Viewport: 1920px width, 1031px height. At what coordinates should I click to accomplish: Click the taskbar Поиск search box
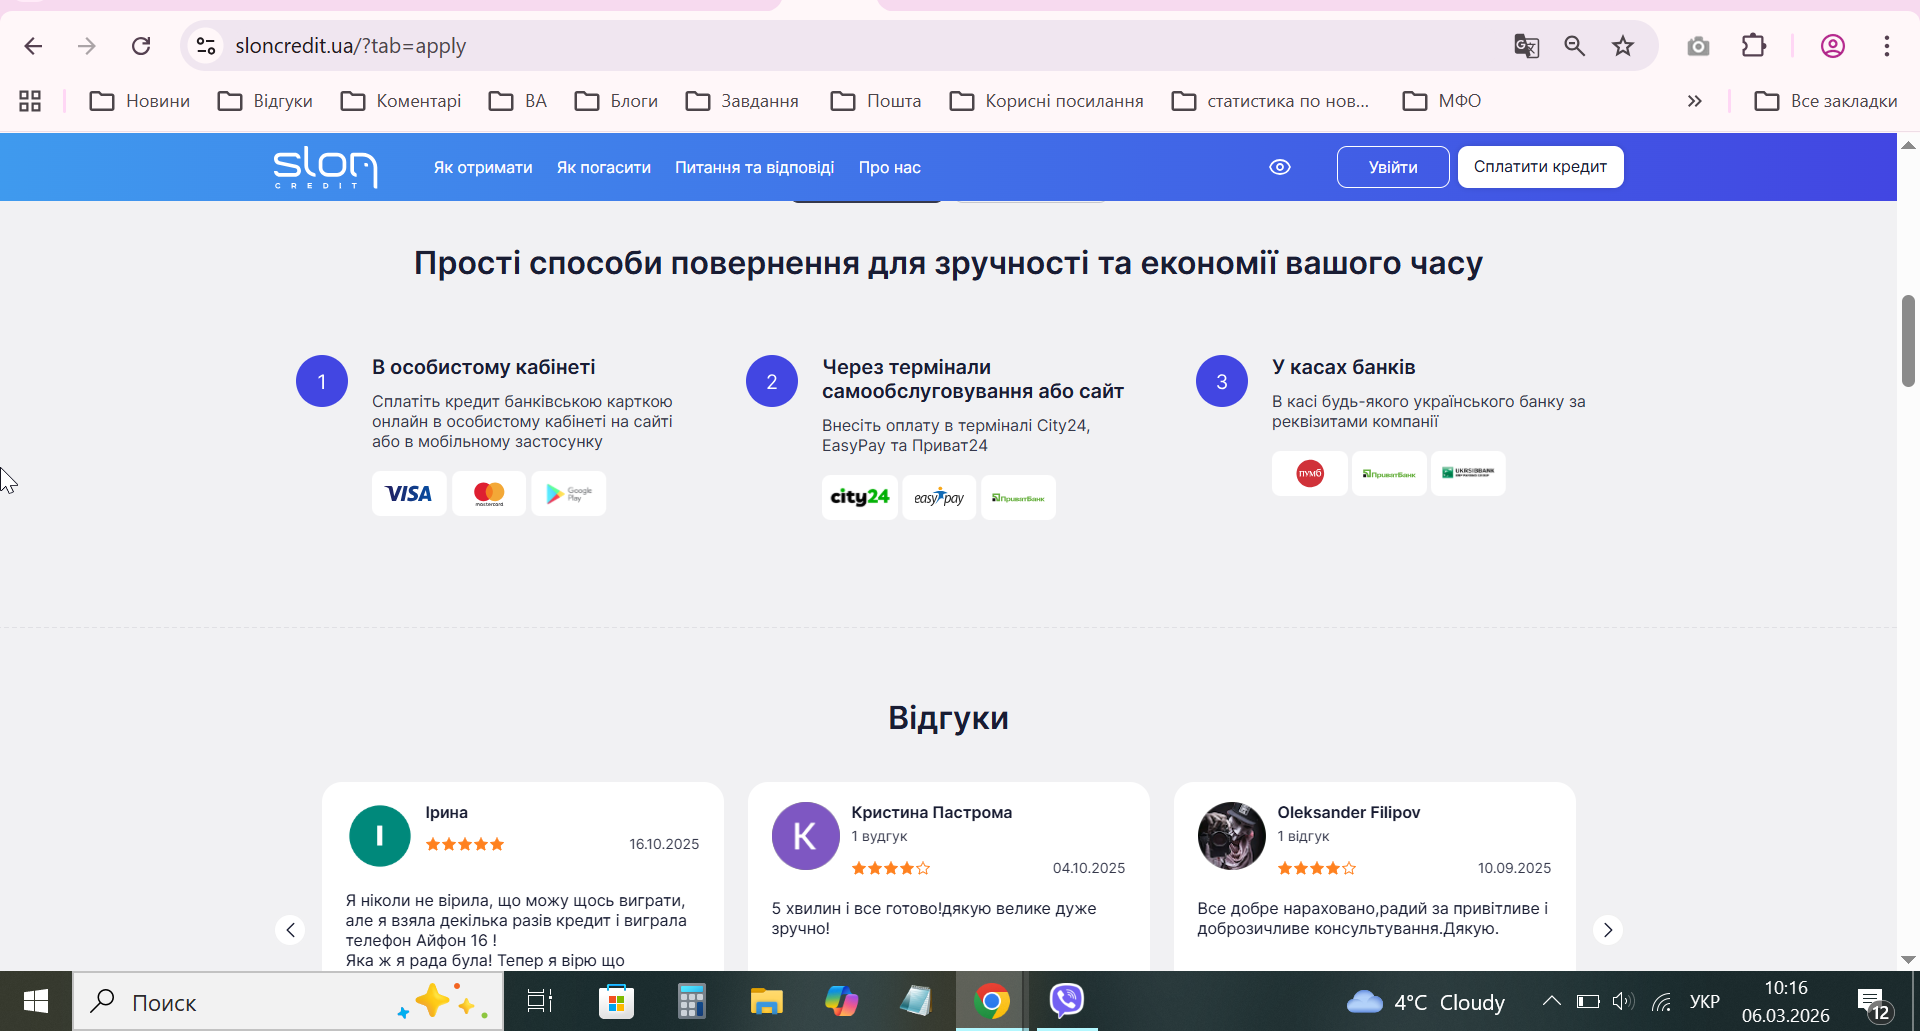click(288, 1001)
